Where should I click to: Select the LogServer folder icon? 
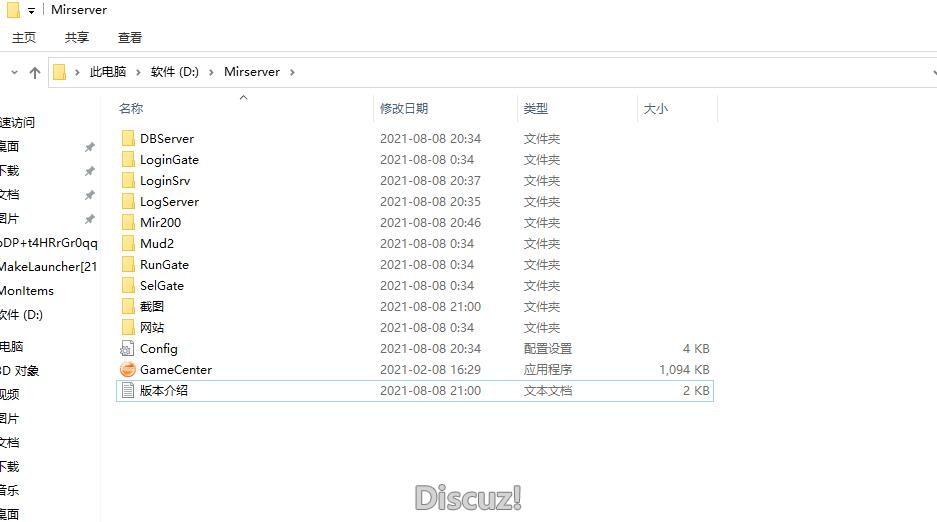point(128,202)
